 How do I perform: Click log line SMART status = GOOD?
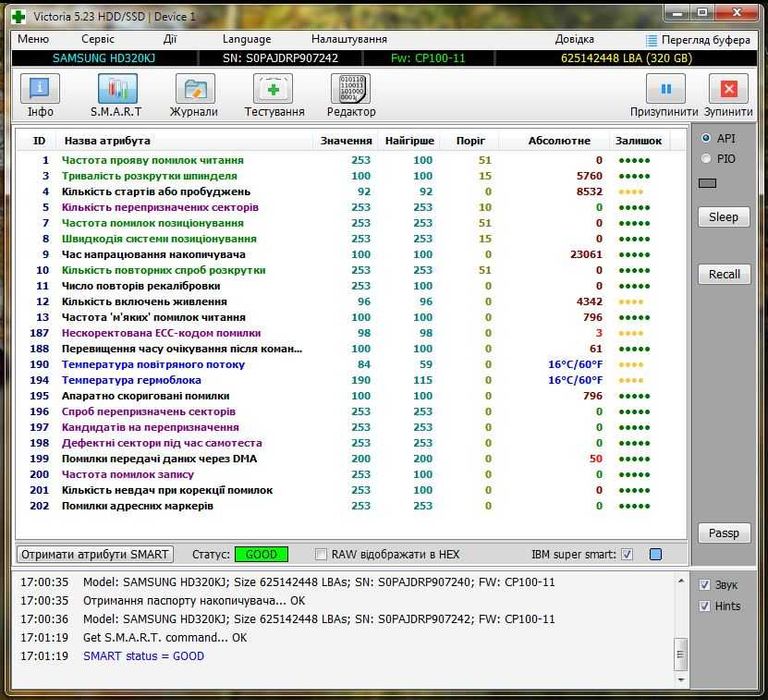coord(144,656)
